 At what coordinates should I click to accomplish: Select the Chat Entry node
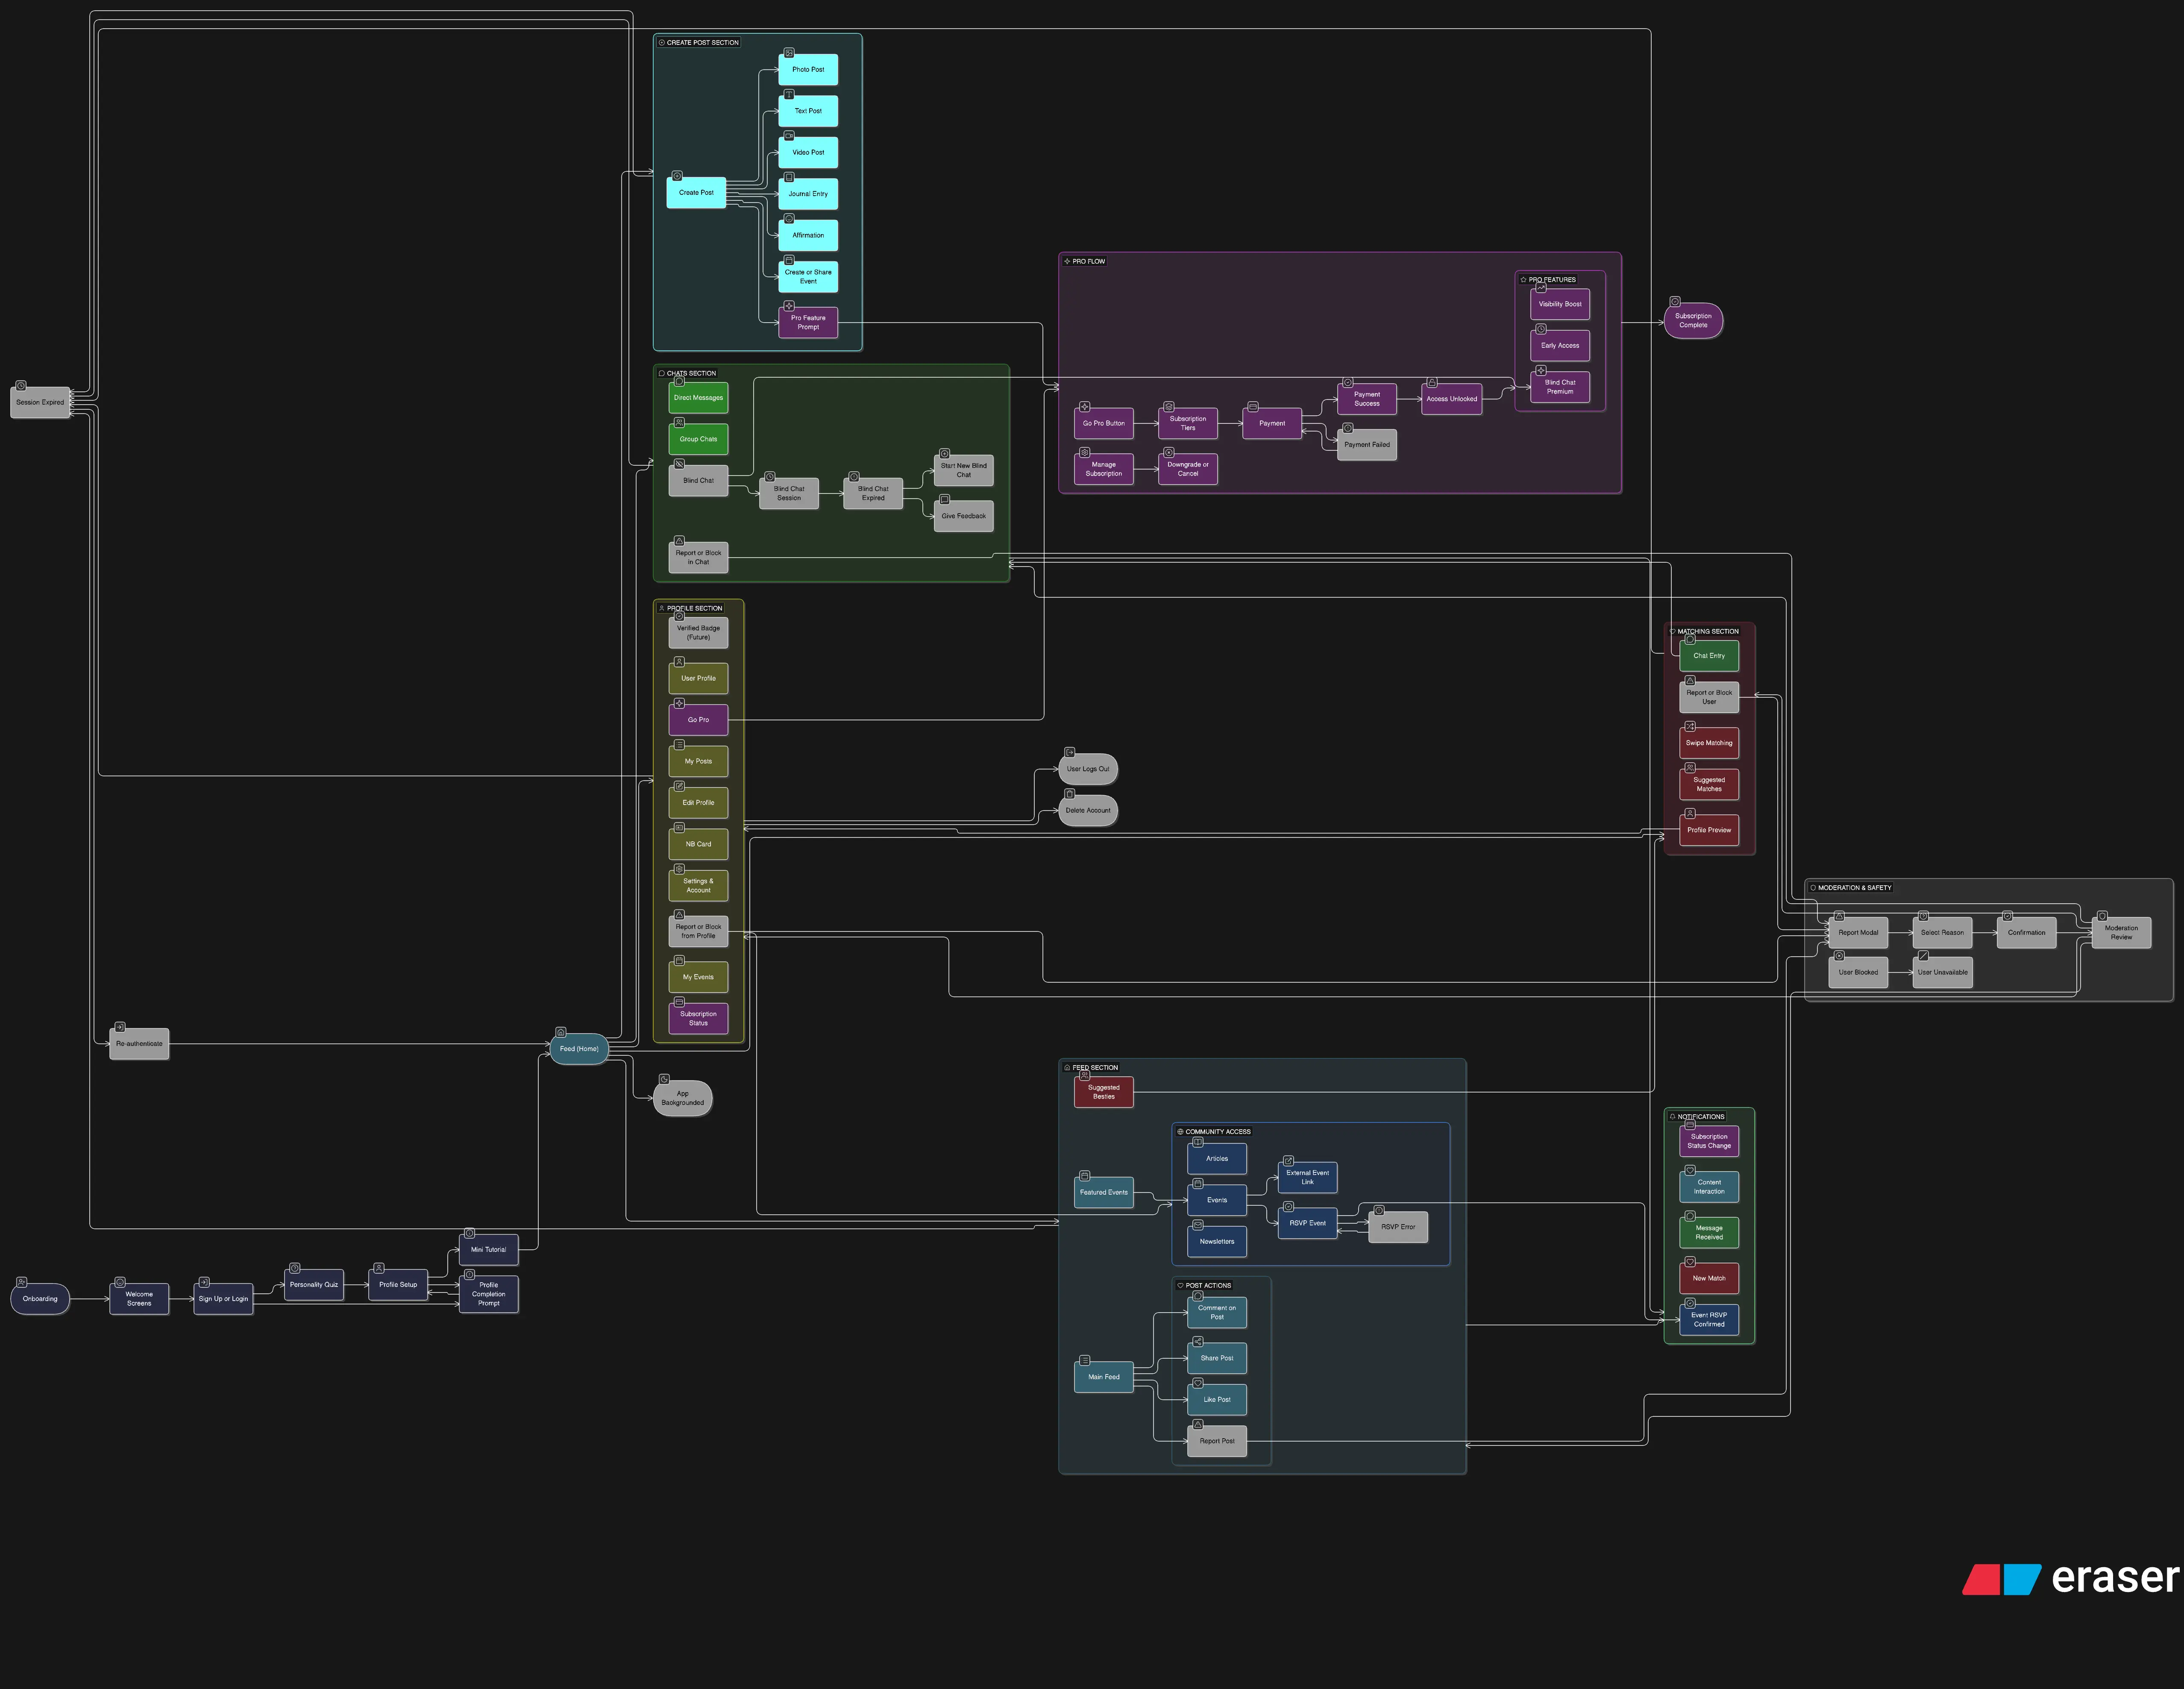point(1709,656)
